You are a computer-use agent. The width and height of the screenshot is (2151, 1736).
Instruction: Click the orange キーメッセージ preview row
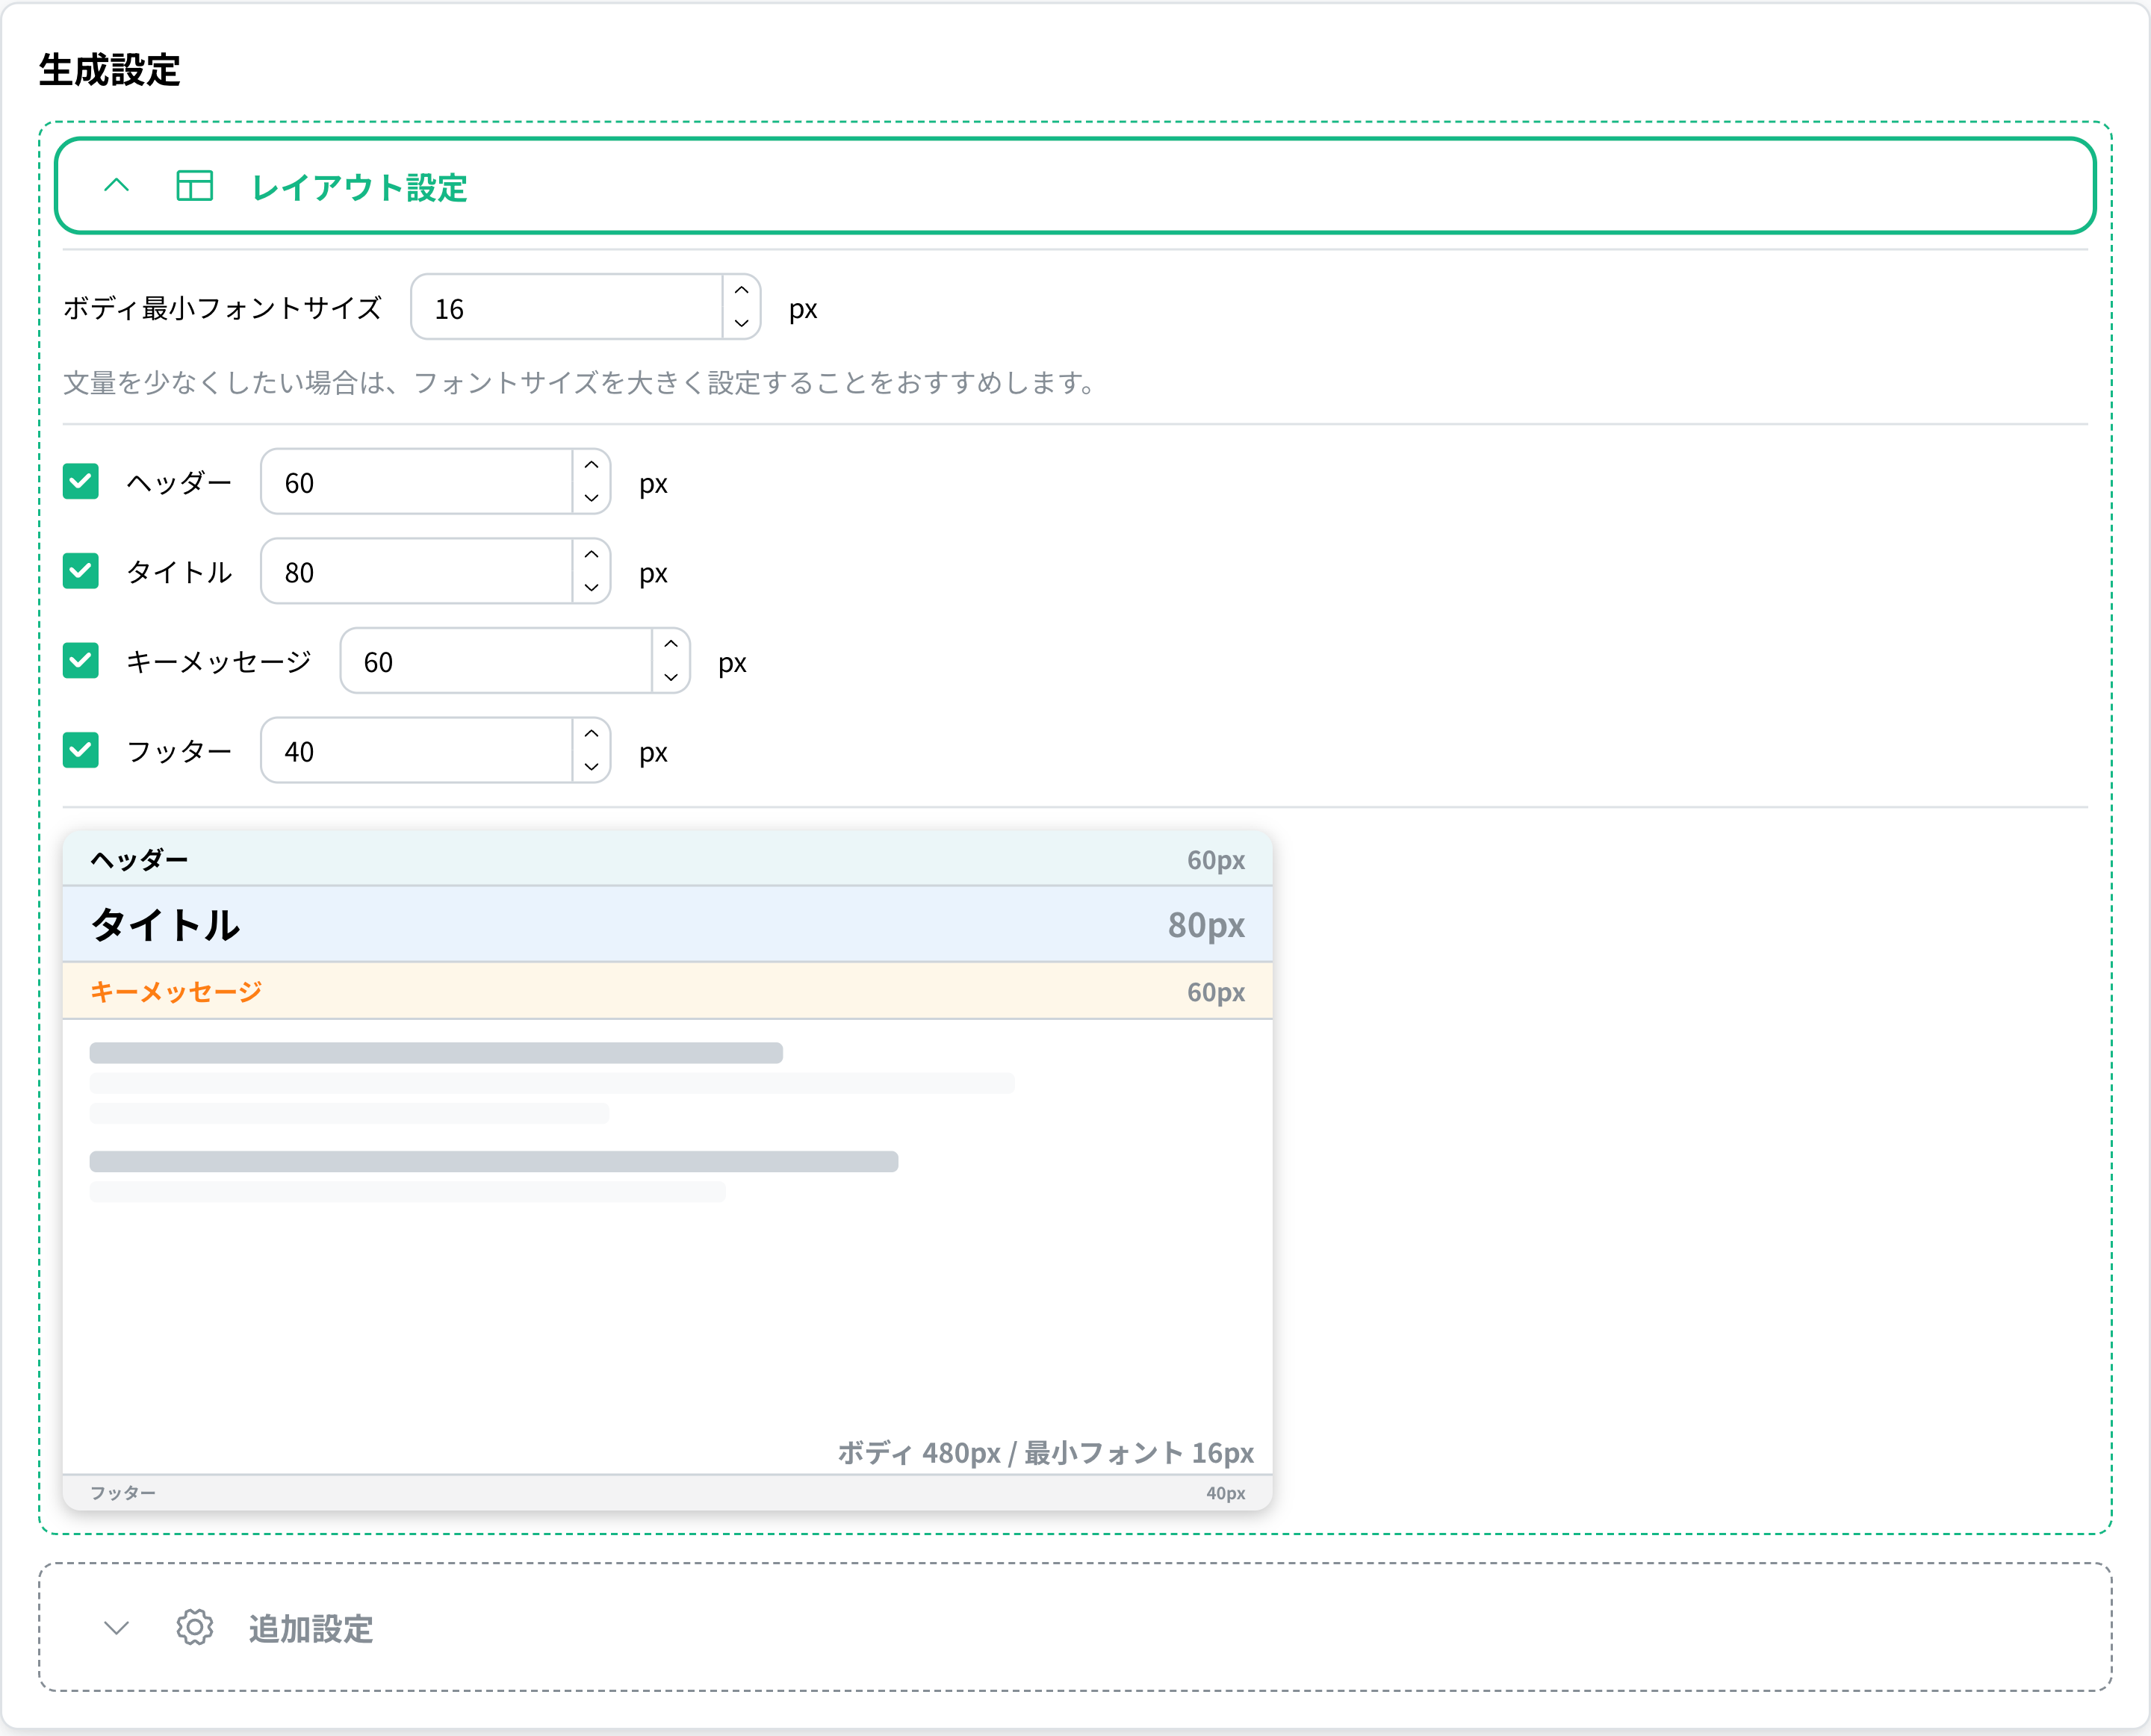click(667, 992)
